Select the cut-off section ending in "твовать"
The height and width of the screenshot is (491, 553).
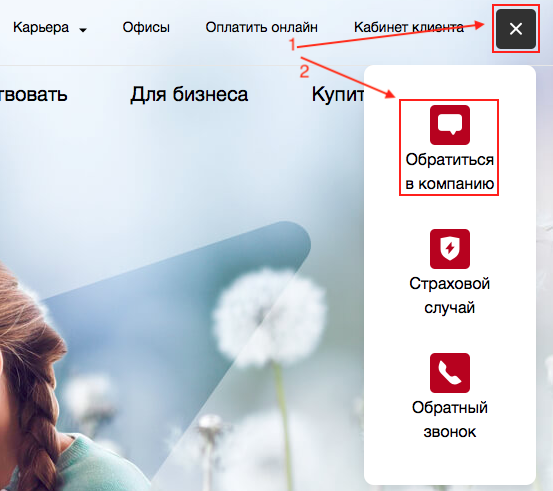tap(34, 95)
